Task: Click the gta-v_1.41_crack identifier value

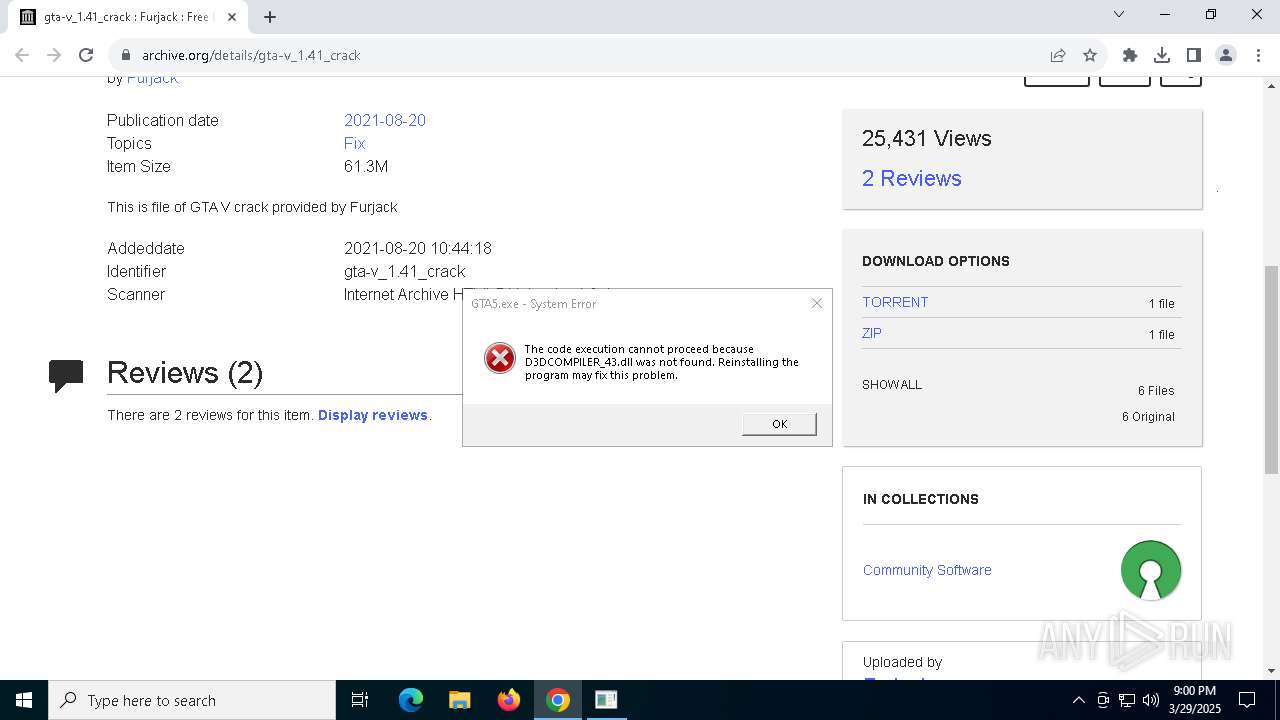Action: (405, 271)
